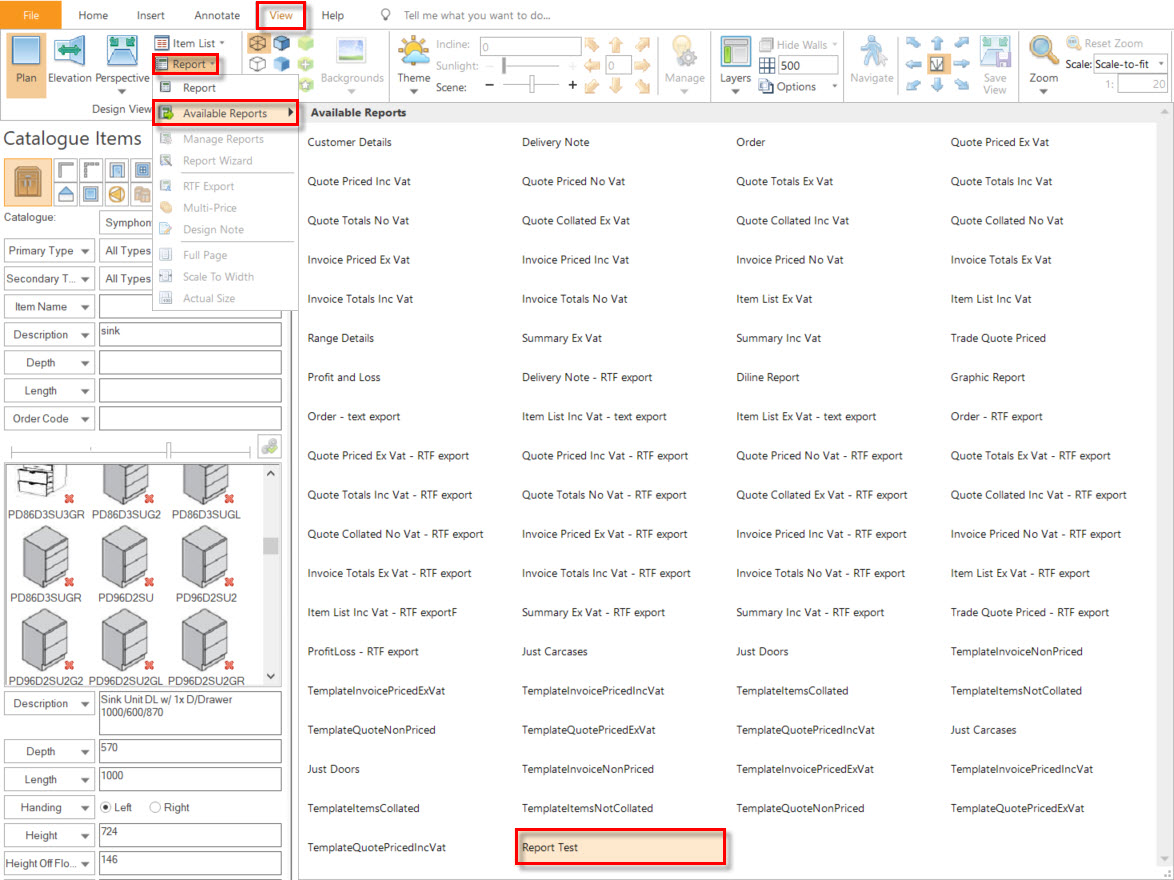
Task: Click the left arrow navigation icon
Action: pos(913,64)
